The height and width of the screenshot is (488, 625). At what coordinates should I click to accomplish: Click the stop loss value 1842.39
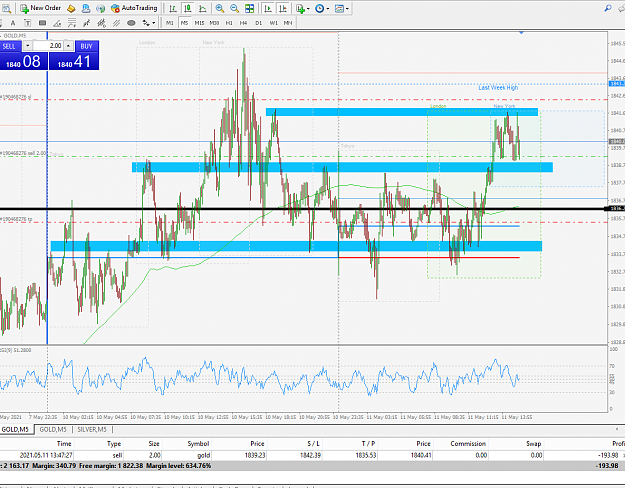[x=311, y=455]
